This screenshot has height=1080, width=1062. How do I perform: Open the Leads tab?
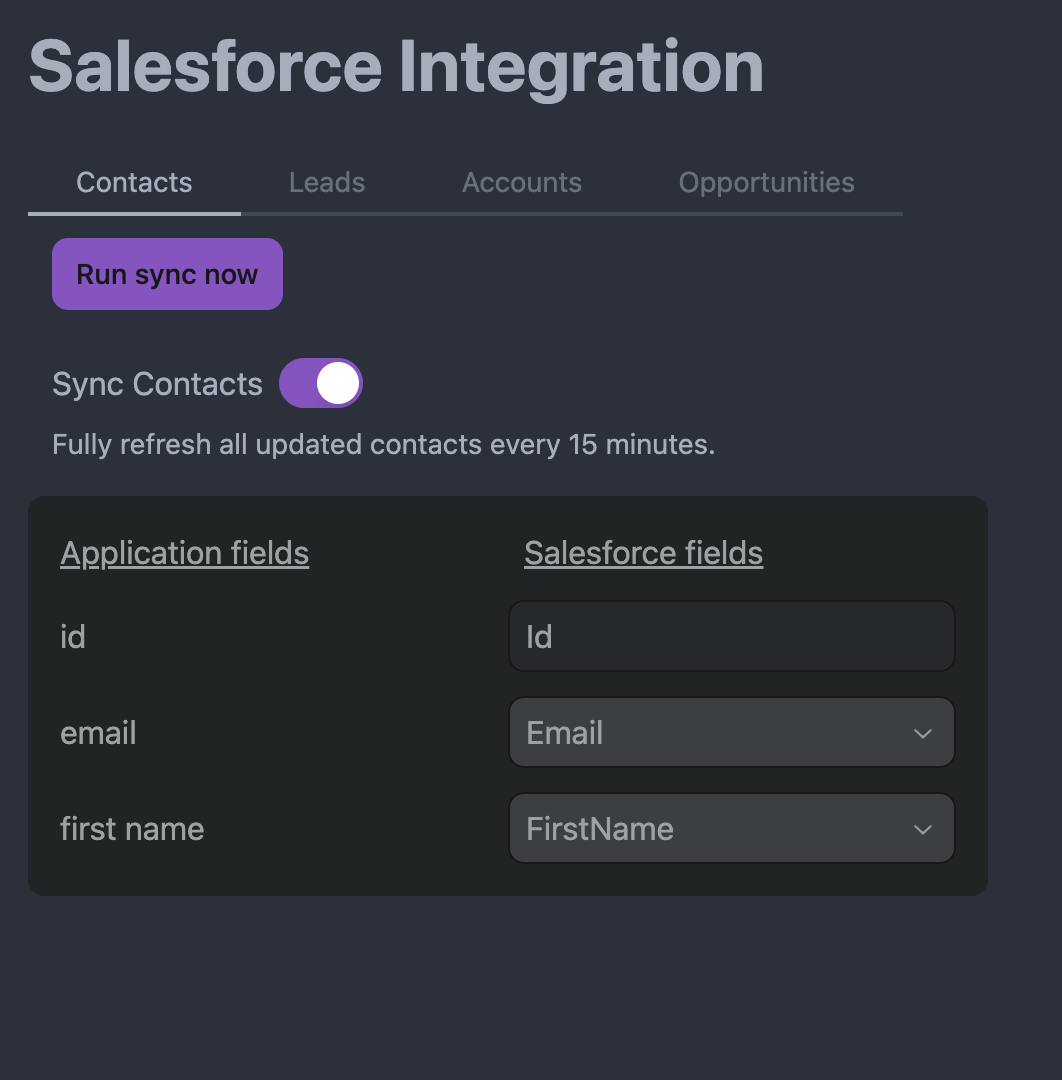[327, 183]
